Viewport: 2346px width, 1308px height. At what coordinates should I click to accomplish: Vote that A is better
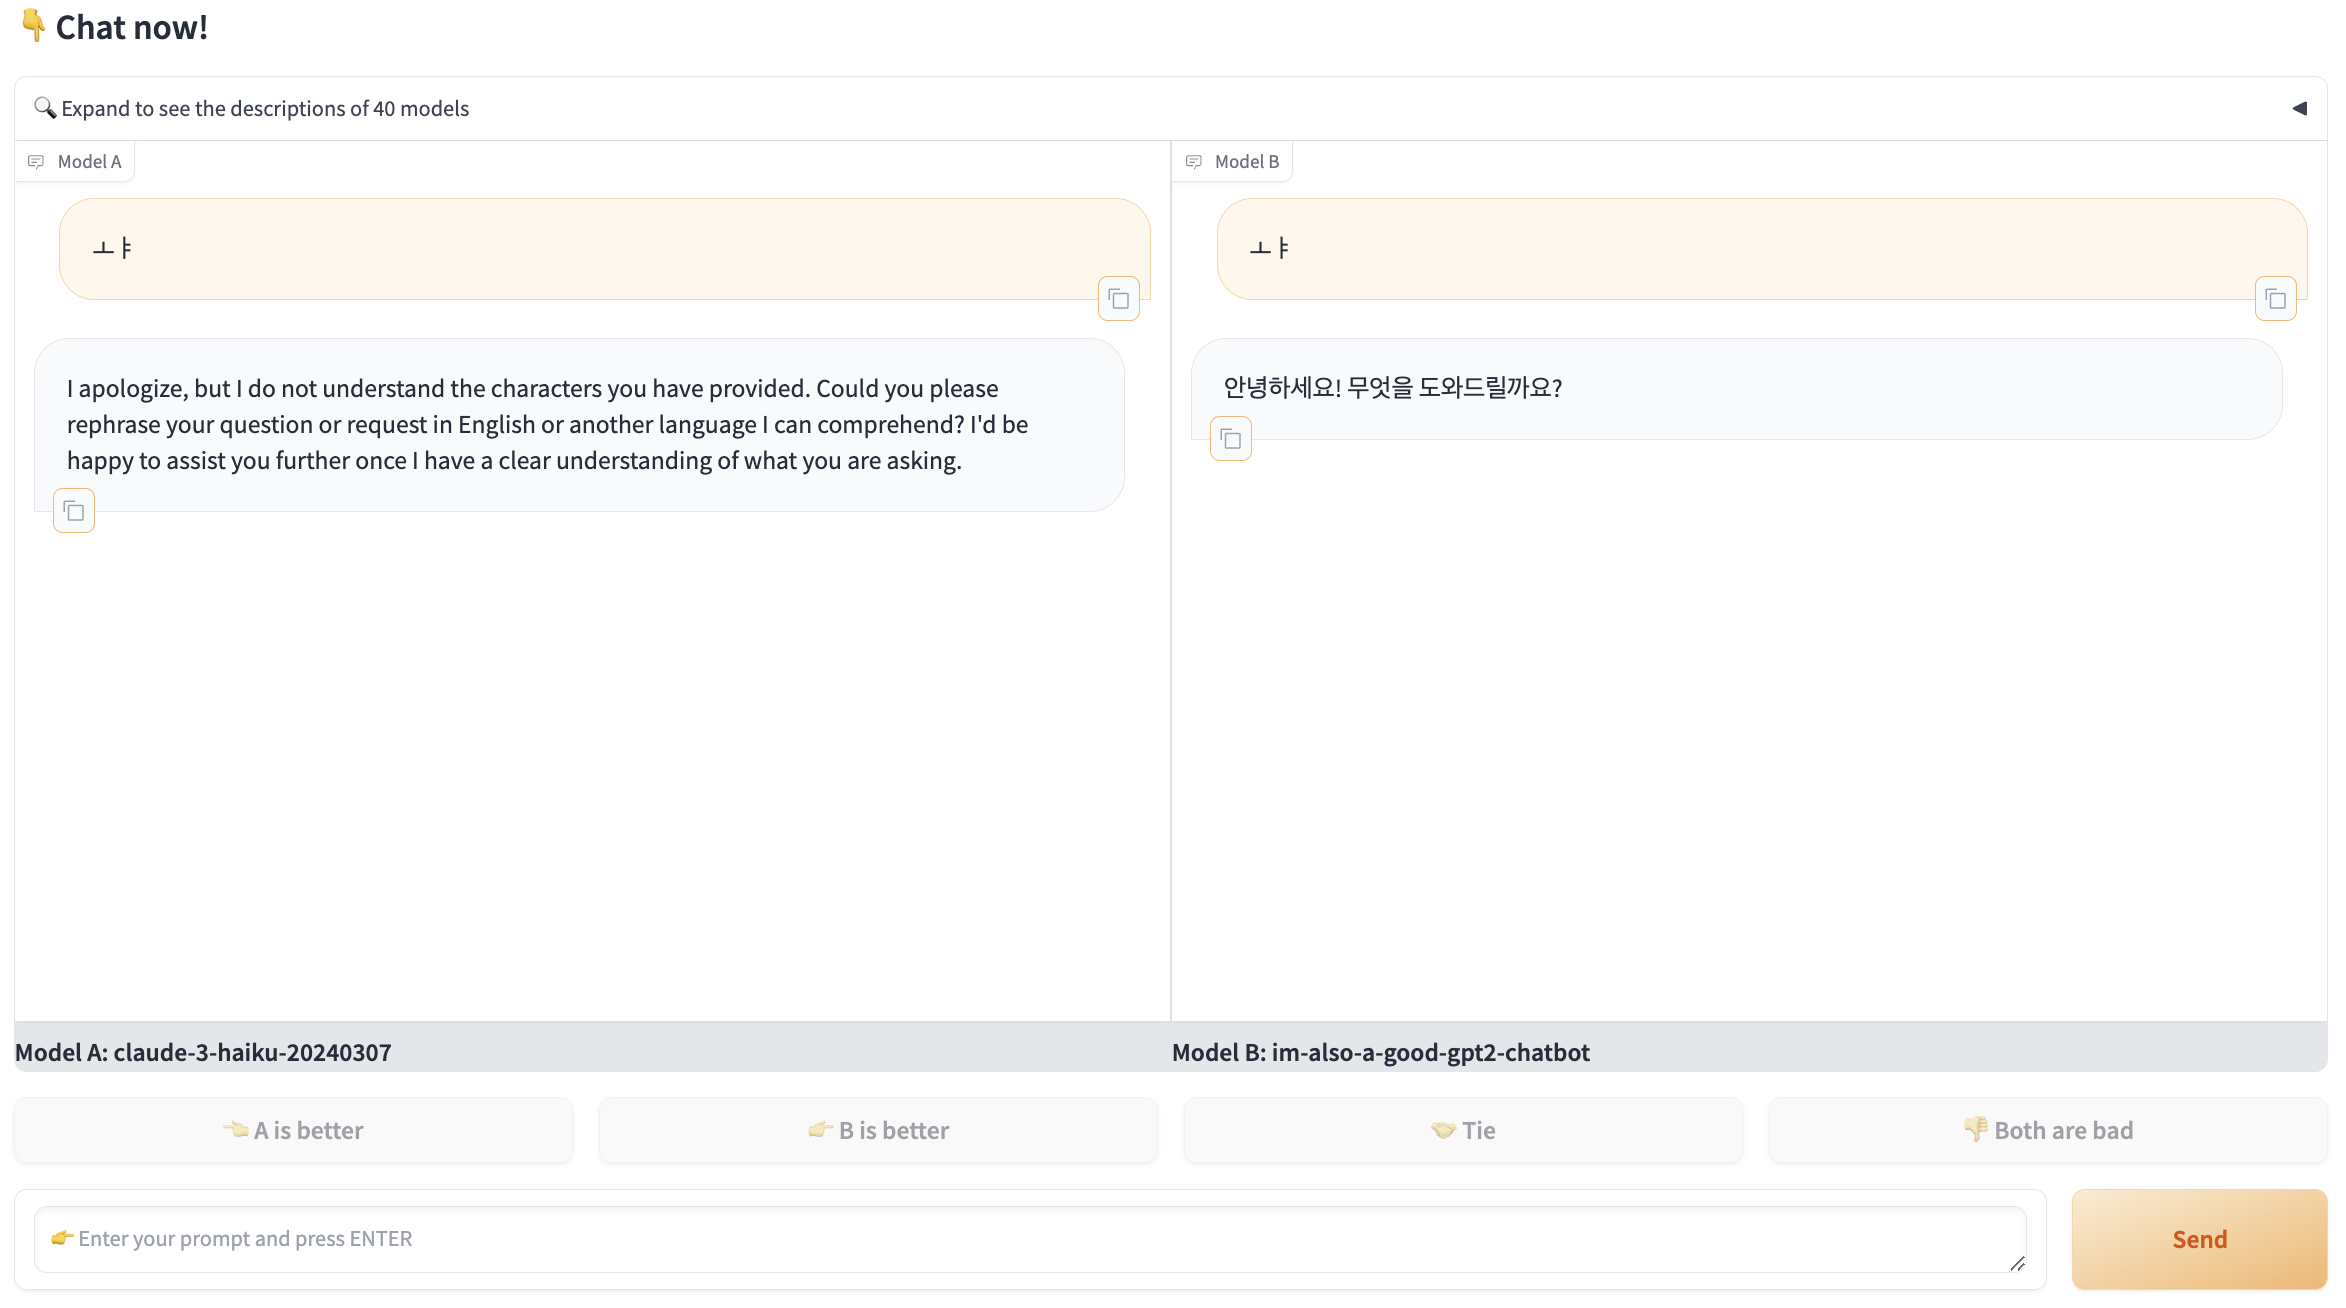[x=293, y=1130]
